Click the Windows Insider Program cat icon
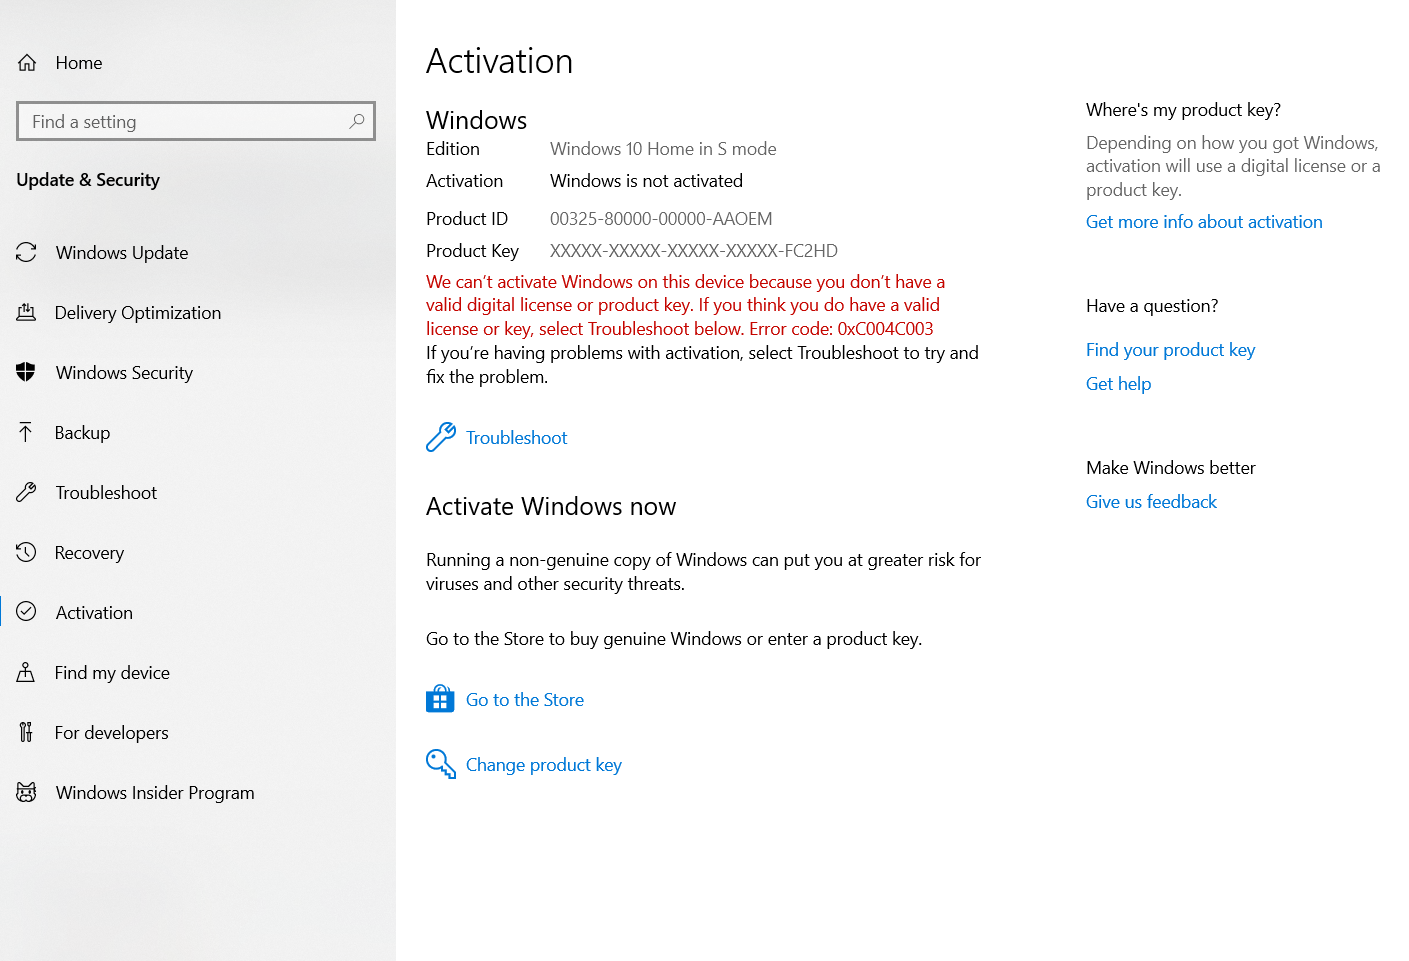The height and width of the screenshot is (961, 1409). 26,792
